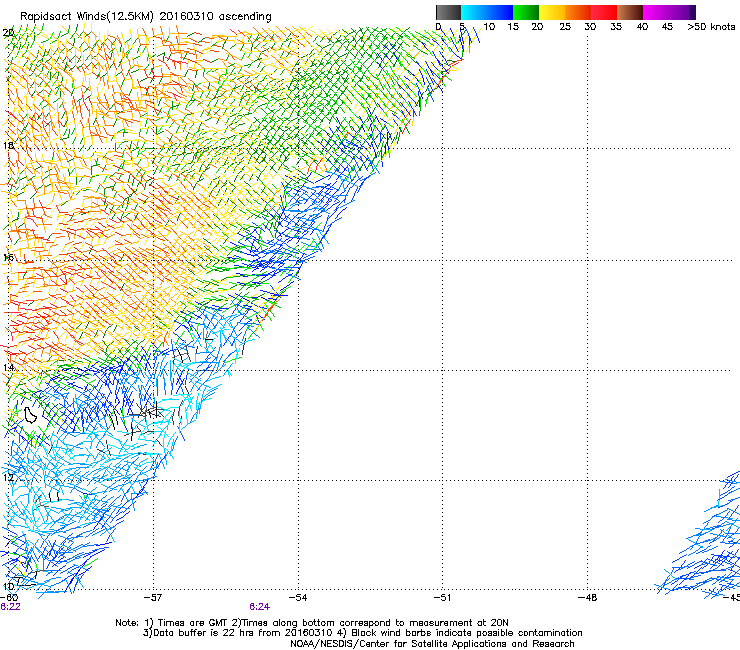Click the green 15-20 knots legend segment
Viewport: 740px width, 650px height.
[x=526, y=12]
